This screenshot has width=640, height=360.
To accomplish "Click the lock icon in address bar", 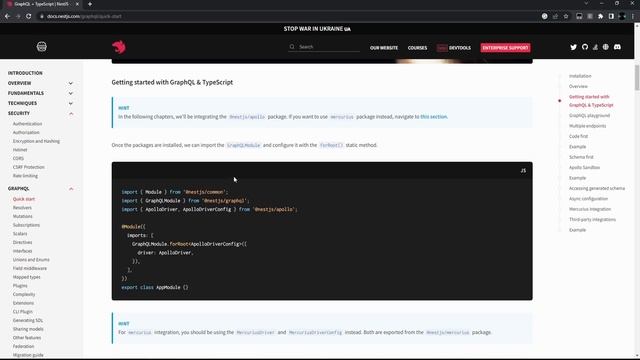I will 42,16.
